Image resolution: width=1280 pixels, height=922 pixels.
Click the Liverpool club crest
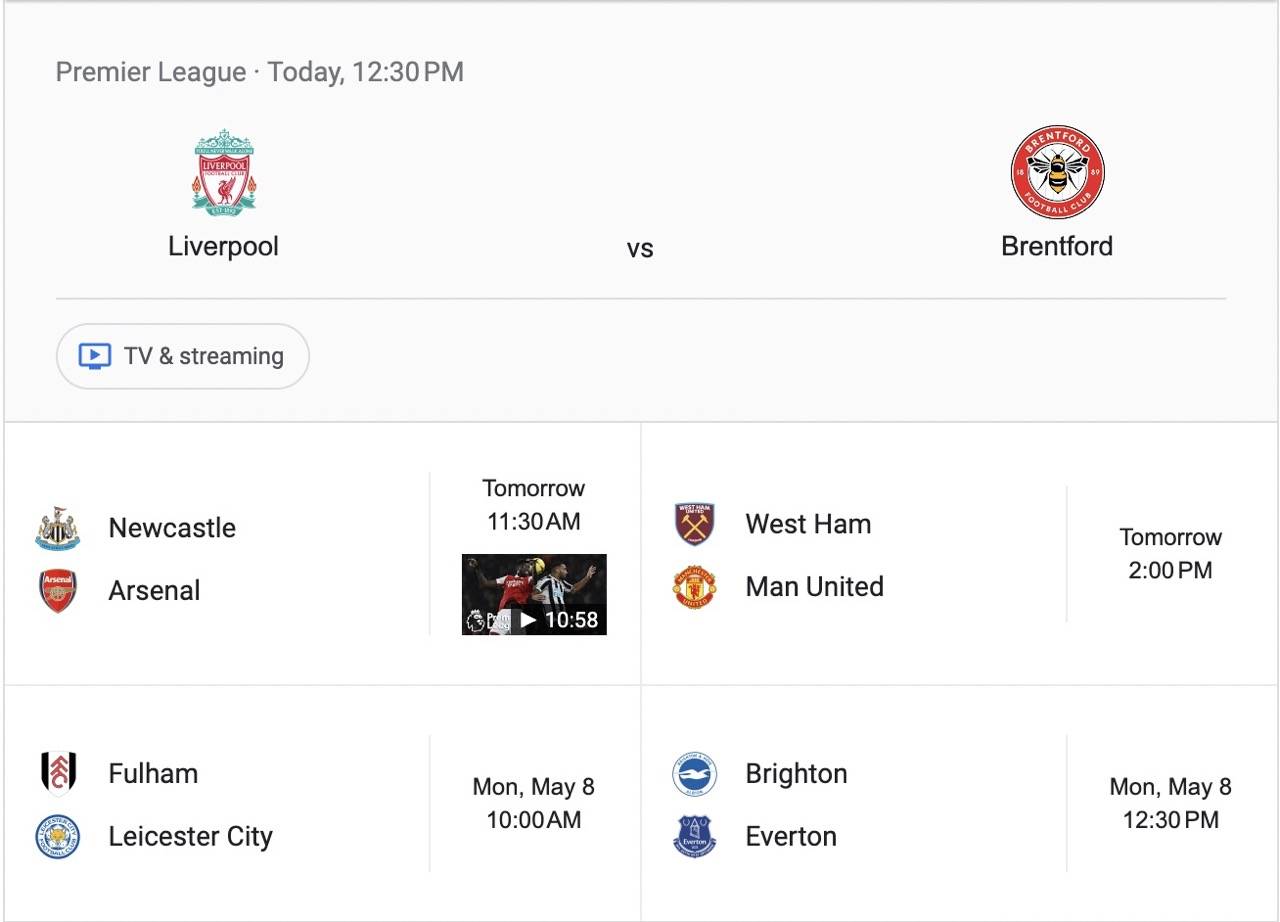[223, 172]
